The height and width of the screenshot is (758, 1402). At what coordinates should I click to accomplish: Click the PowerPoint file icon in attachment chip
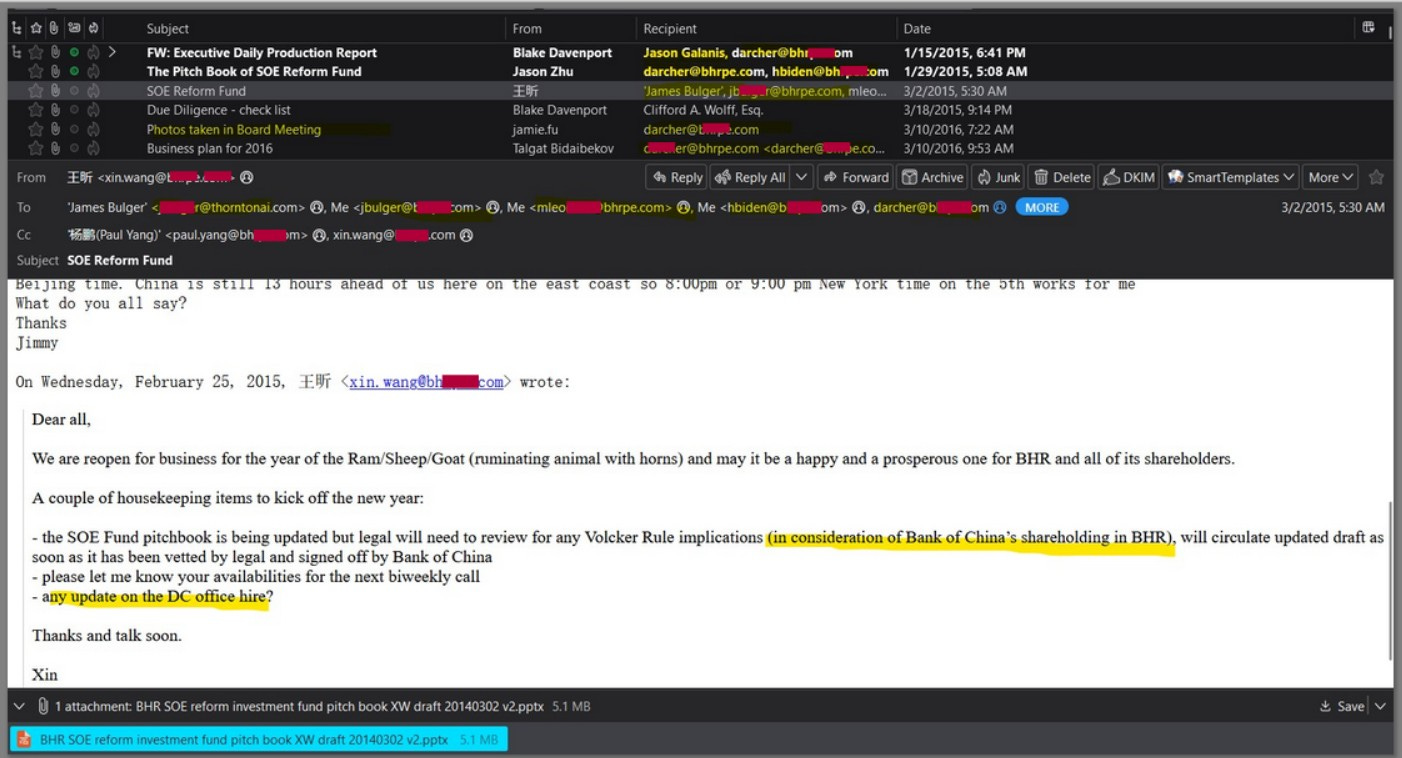[25, 740]
